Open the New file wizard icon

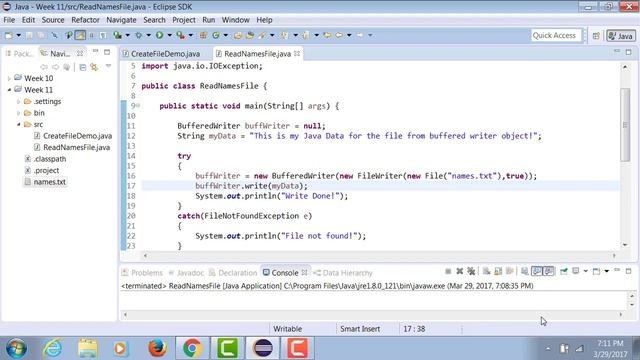click(9, 36)
